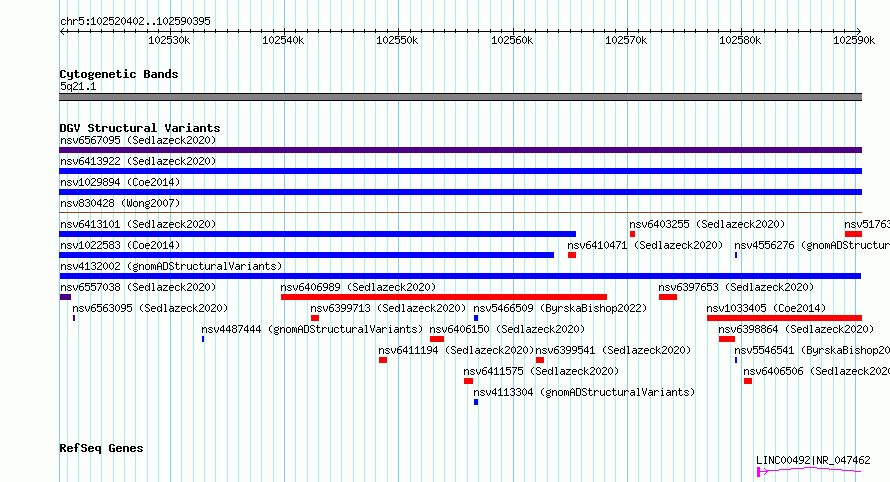Image resolution: width=890 pixels, height=482 pixels.
Task: Open the nsv5466509 (ByrskaBishop2022) label
Action: tap(560, 308)
